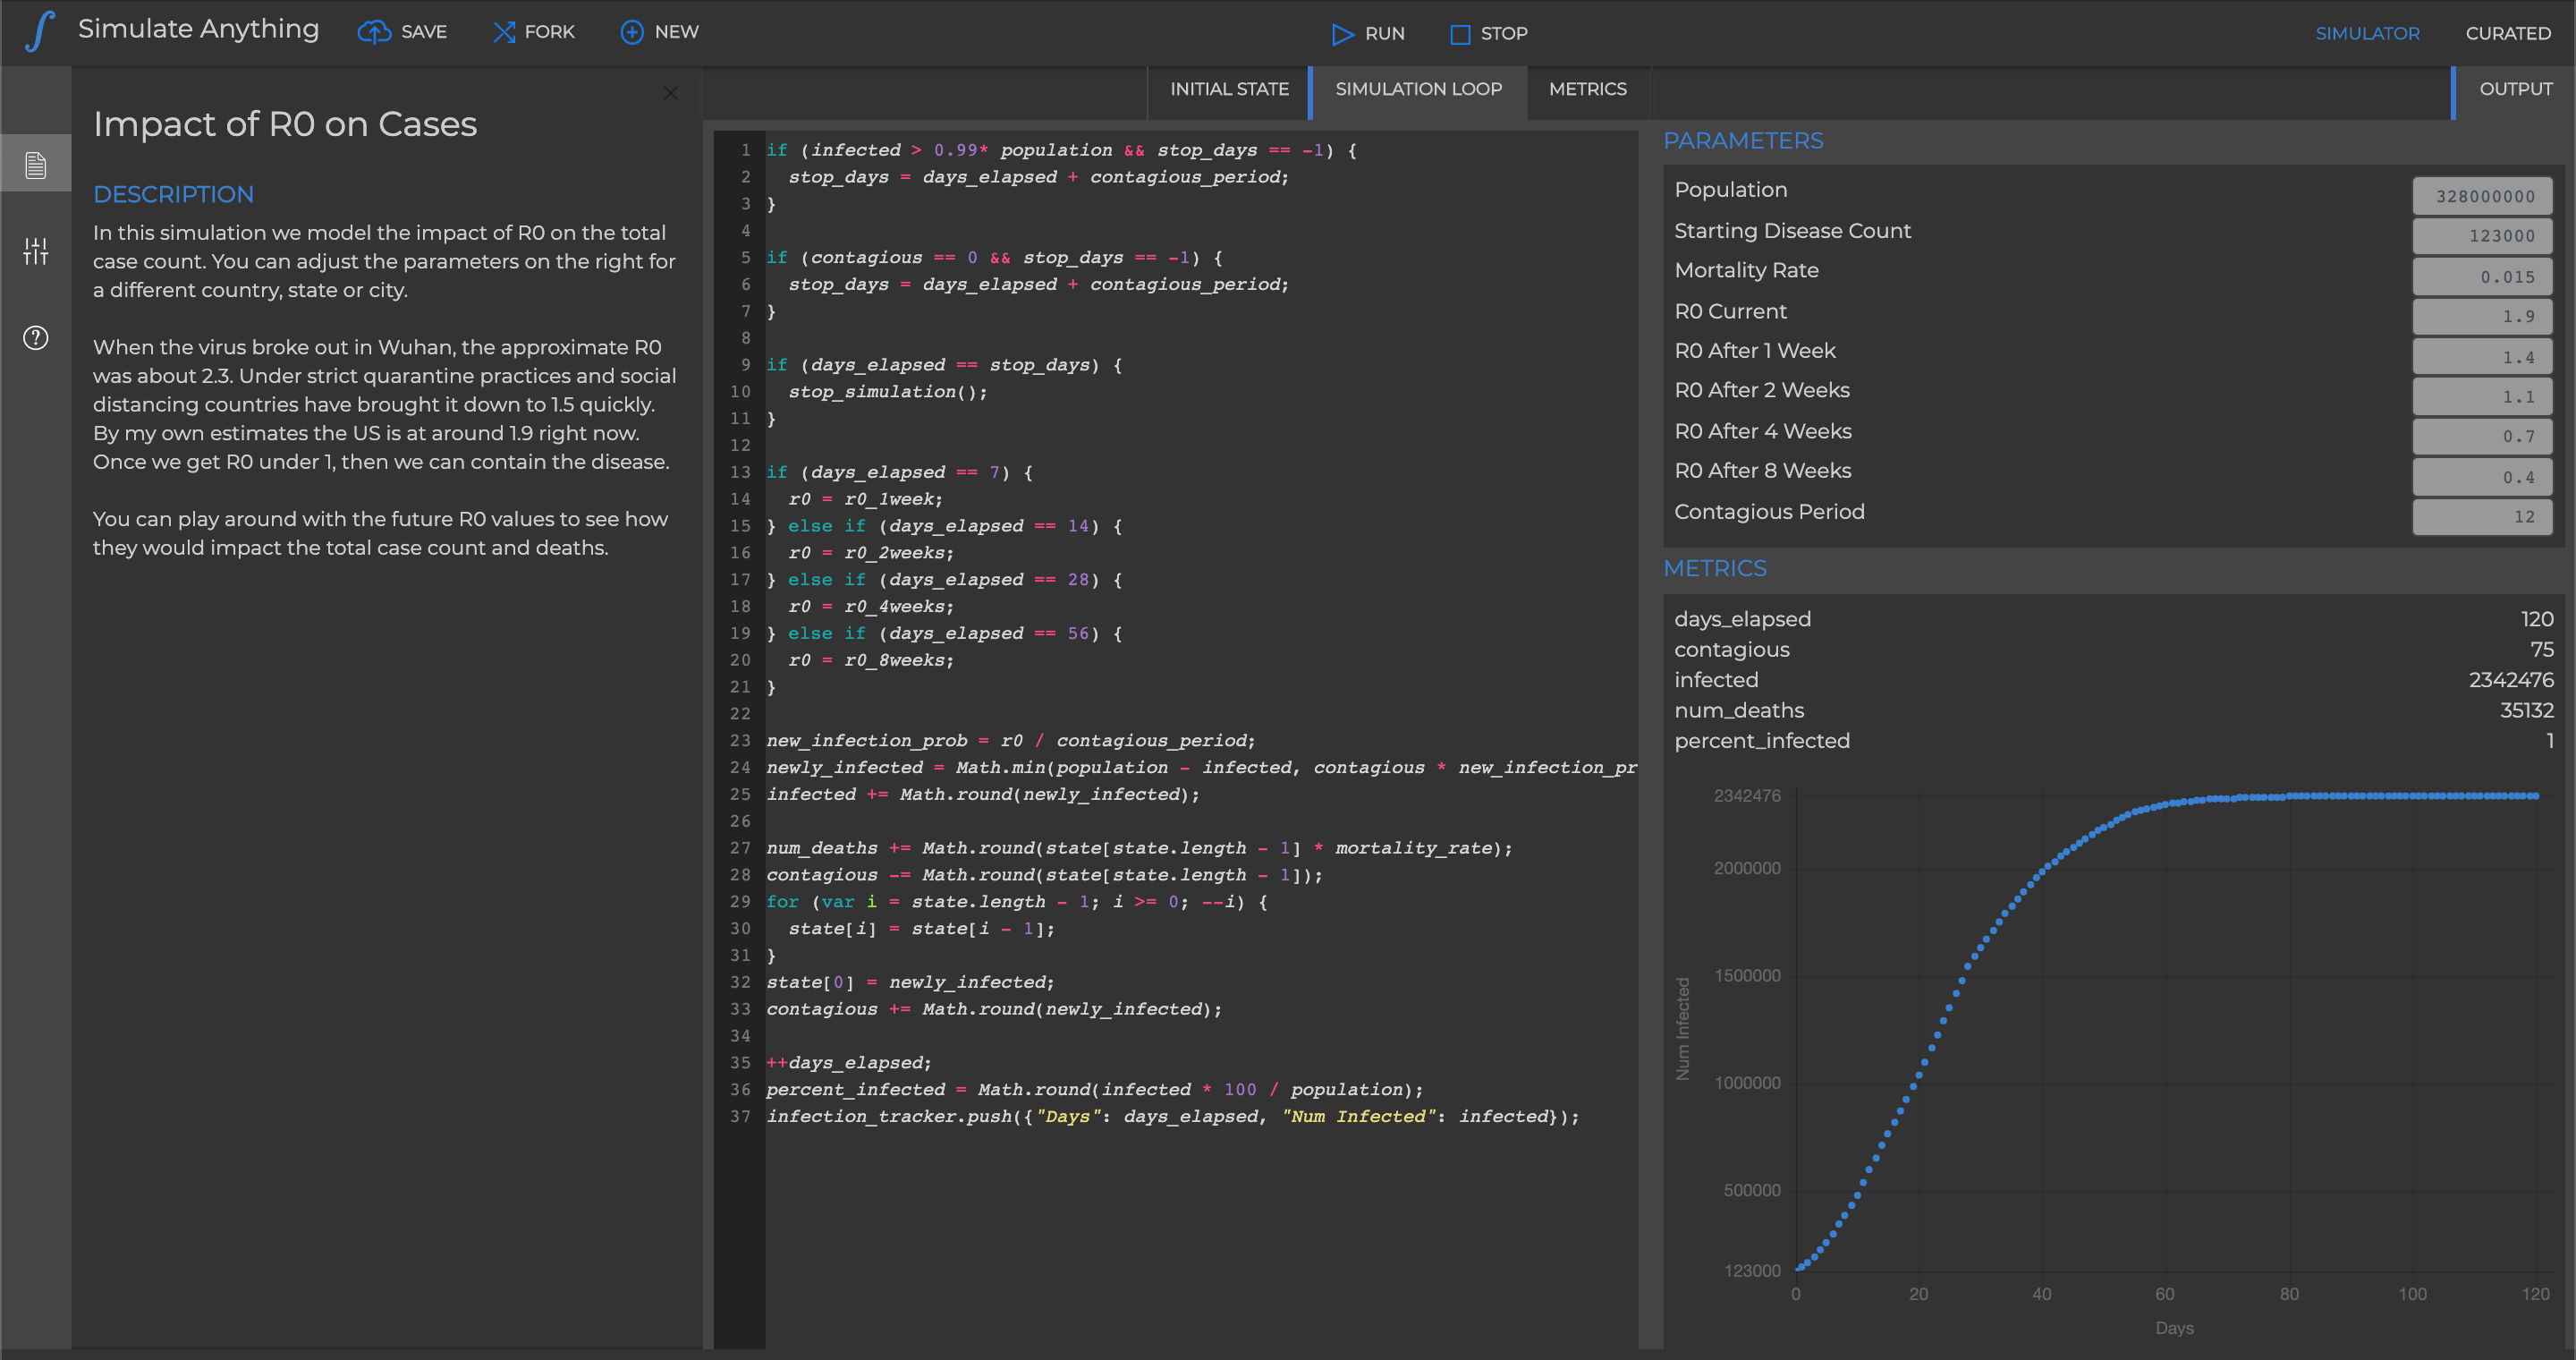The height and width of the screenshot is (1360, 2576).
Task: Click the New plus icon
Action: (x=632, y=32)
